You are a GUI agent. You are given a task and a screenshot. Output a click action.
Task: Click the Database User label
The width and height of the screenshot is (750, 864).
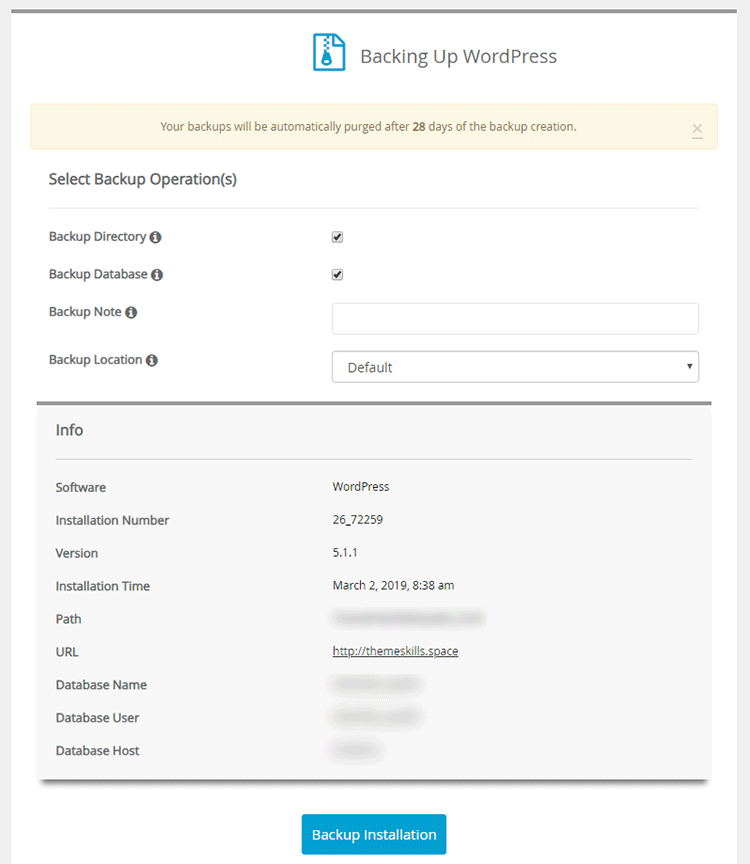98,718
